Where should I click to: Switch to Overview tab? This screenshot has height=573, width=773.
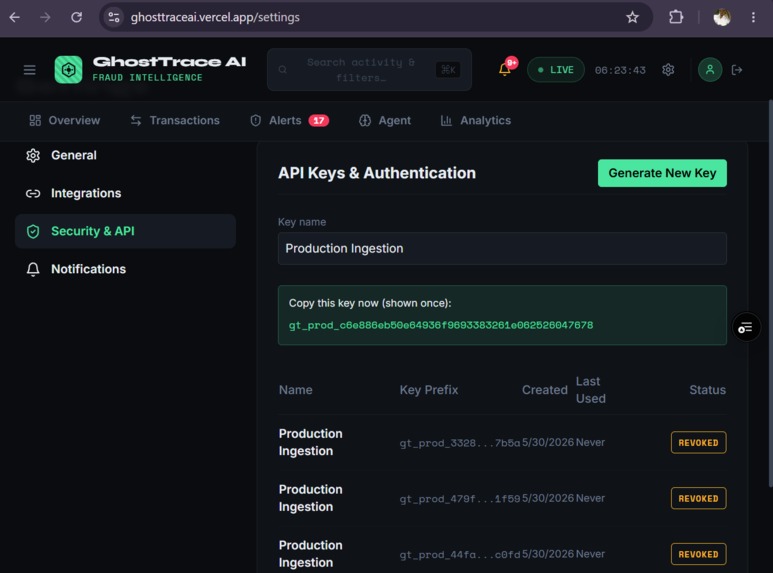click(x=65, y=120)
